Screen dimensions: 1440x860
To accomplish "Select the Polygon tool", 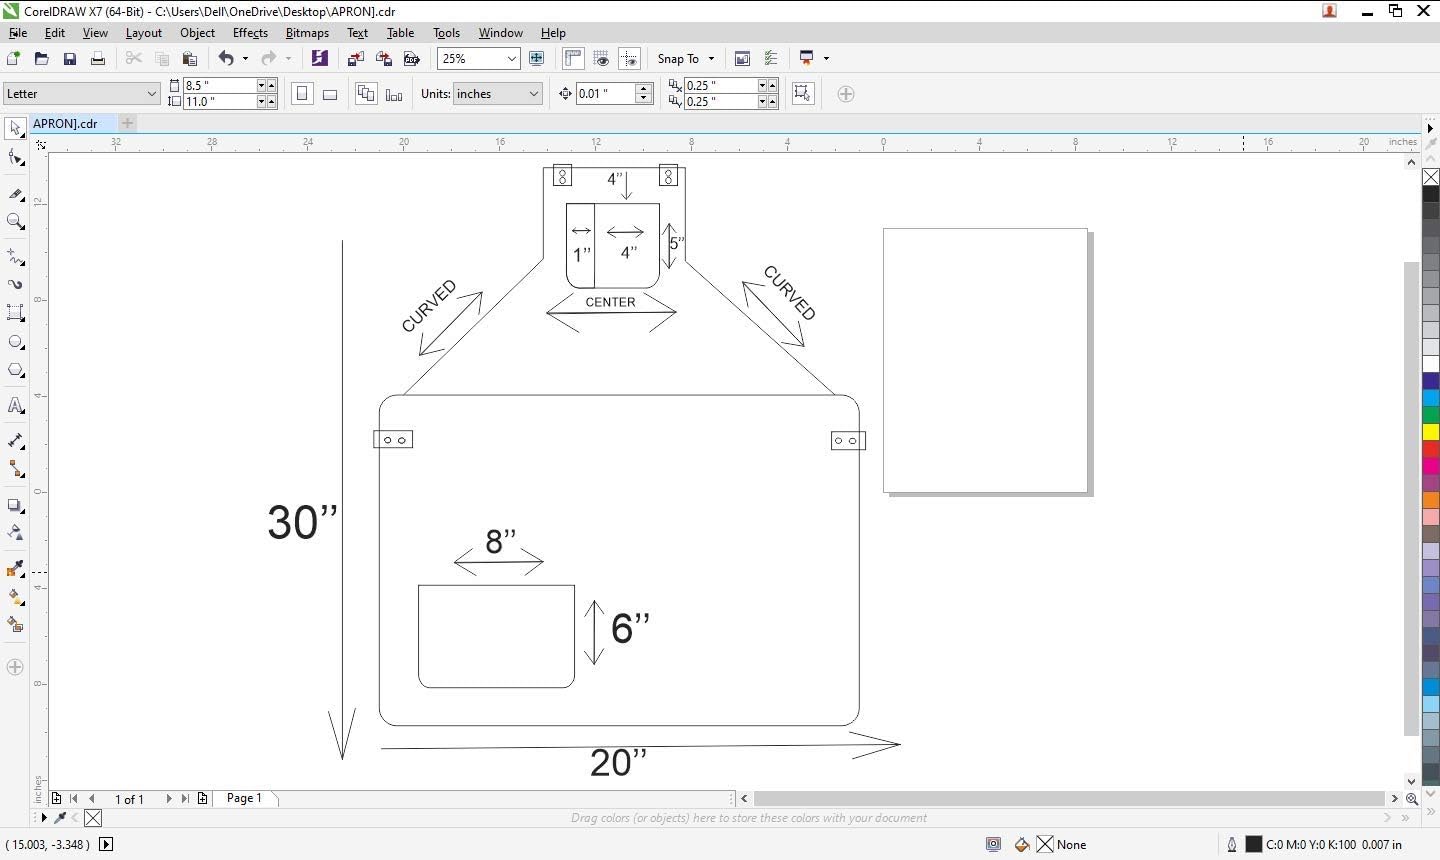I will pos(15,370).
